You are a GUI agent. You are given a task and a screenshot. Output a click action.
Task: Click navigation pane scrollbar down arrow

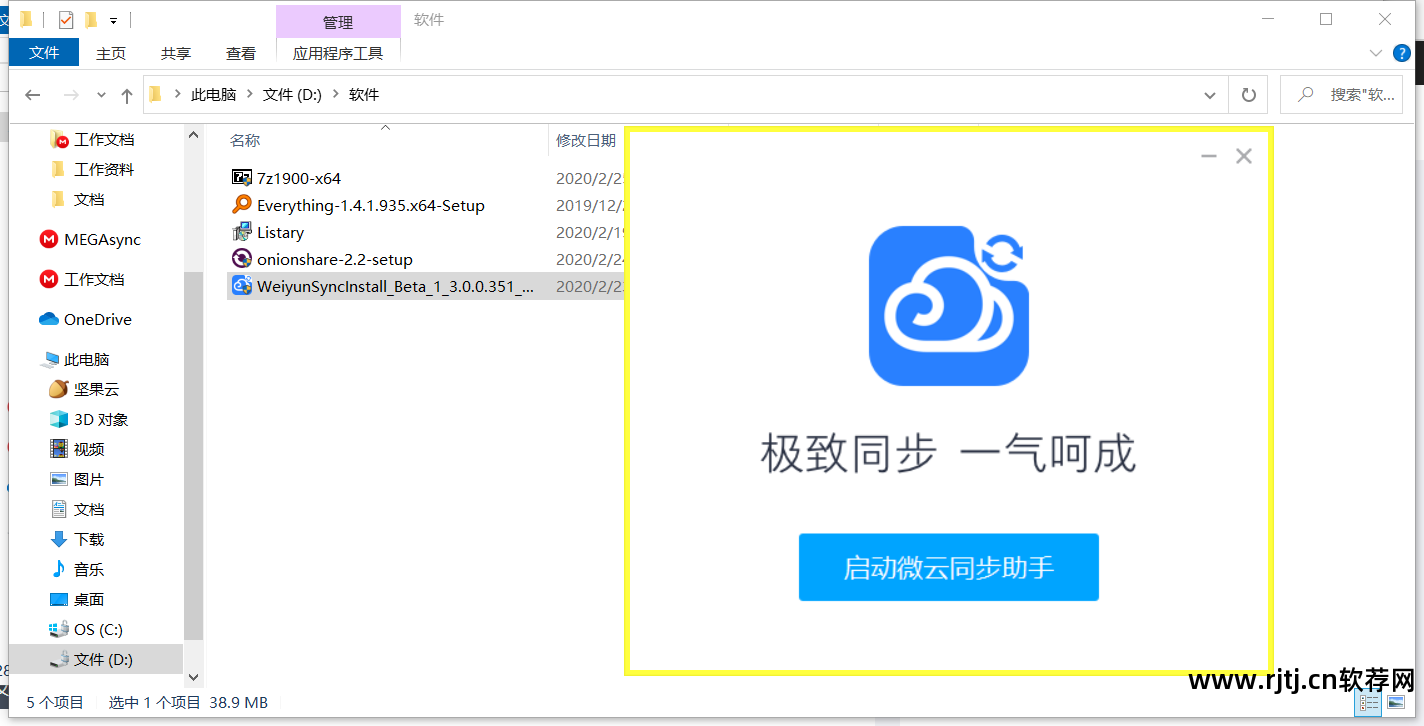point(194,679)
